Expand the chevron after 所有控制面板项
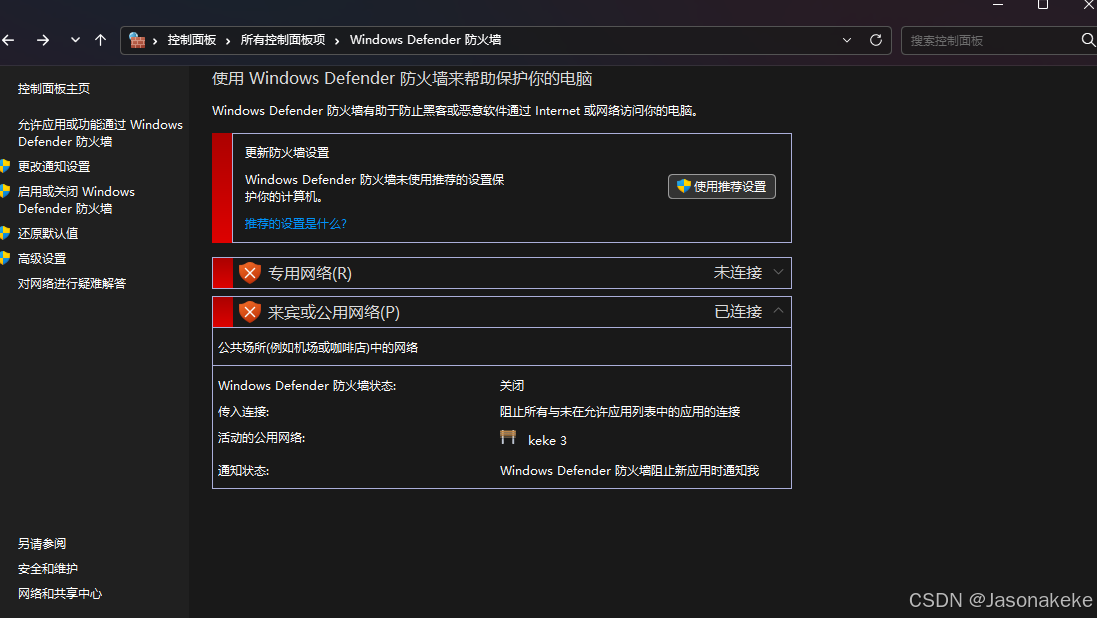This screenshot has height=618, width=1097. click(337, 41)
